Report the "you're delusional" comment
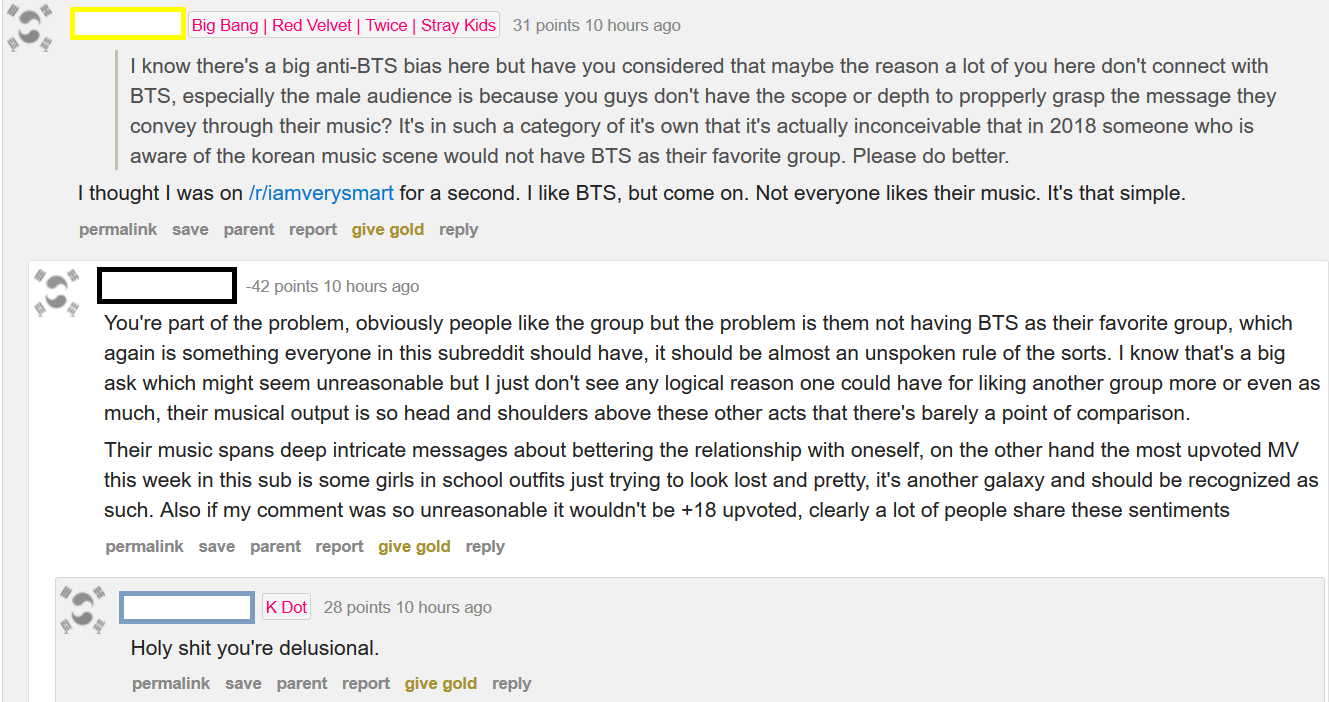This screenshot has width=1329, height=702. (366, 683)
